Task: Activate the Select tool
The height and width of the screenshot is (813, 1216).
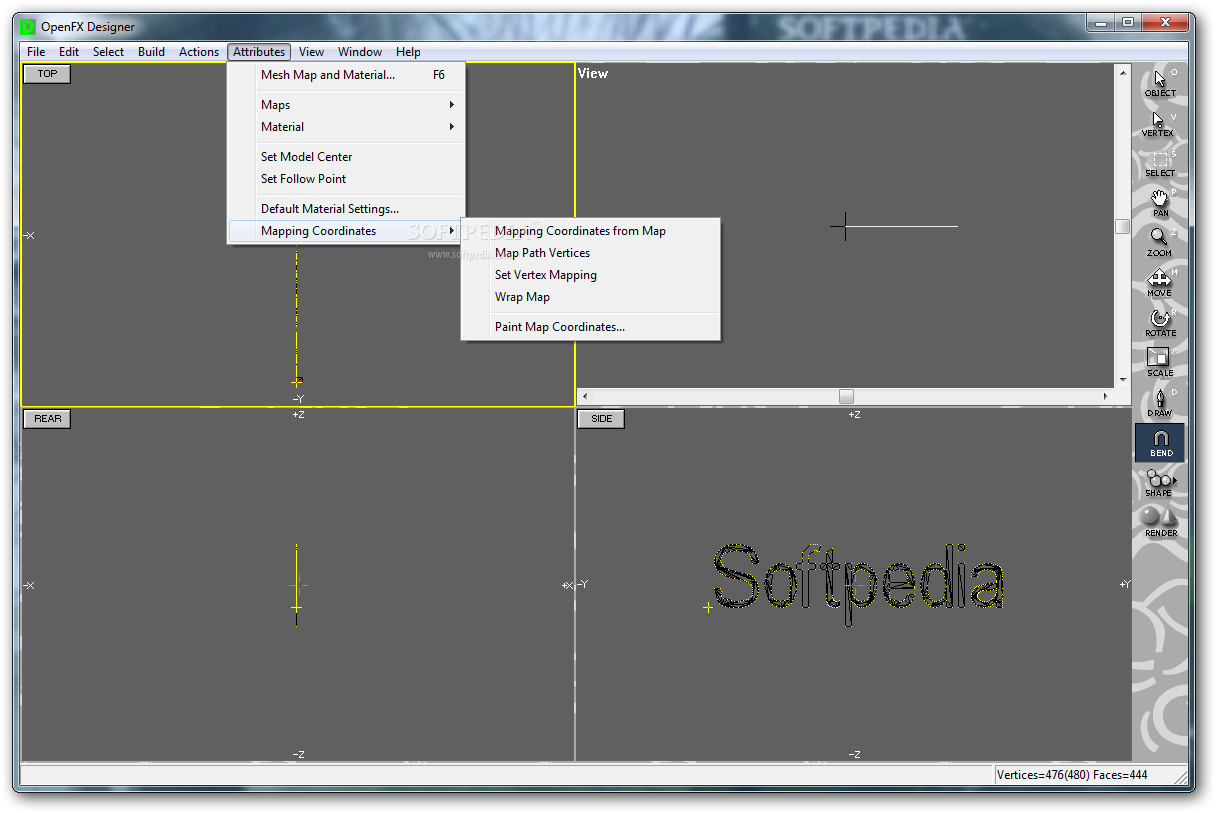Action: click(x=1160, y=162)
